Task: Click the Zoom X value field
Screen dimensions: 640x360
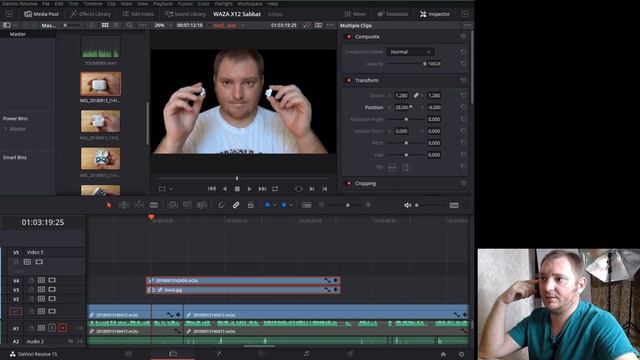Action: coord(401,96)
